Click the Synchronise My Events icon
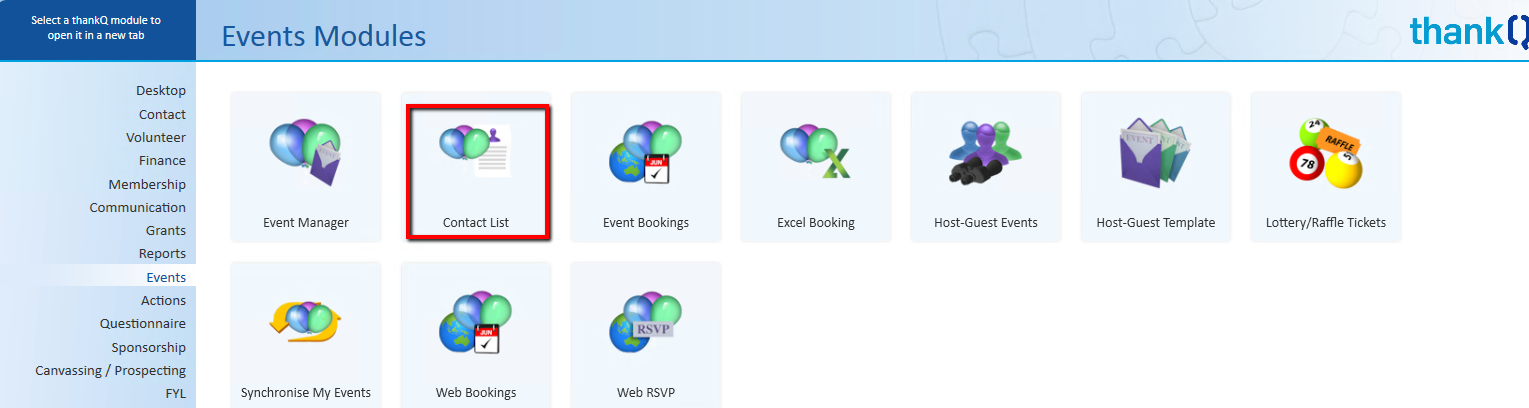The width and height of the screenshot is (1529, 408). (305, 322)
